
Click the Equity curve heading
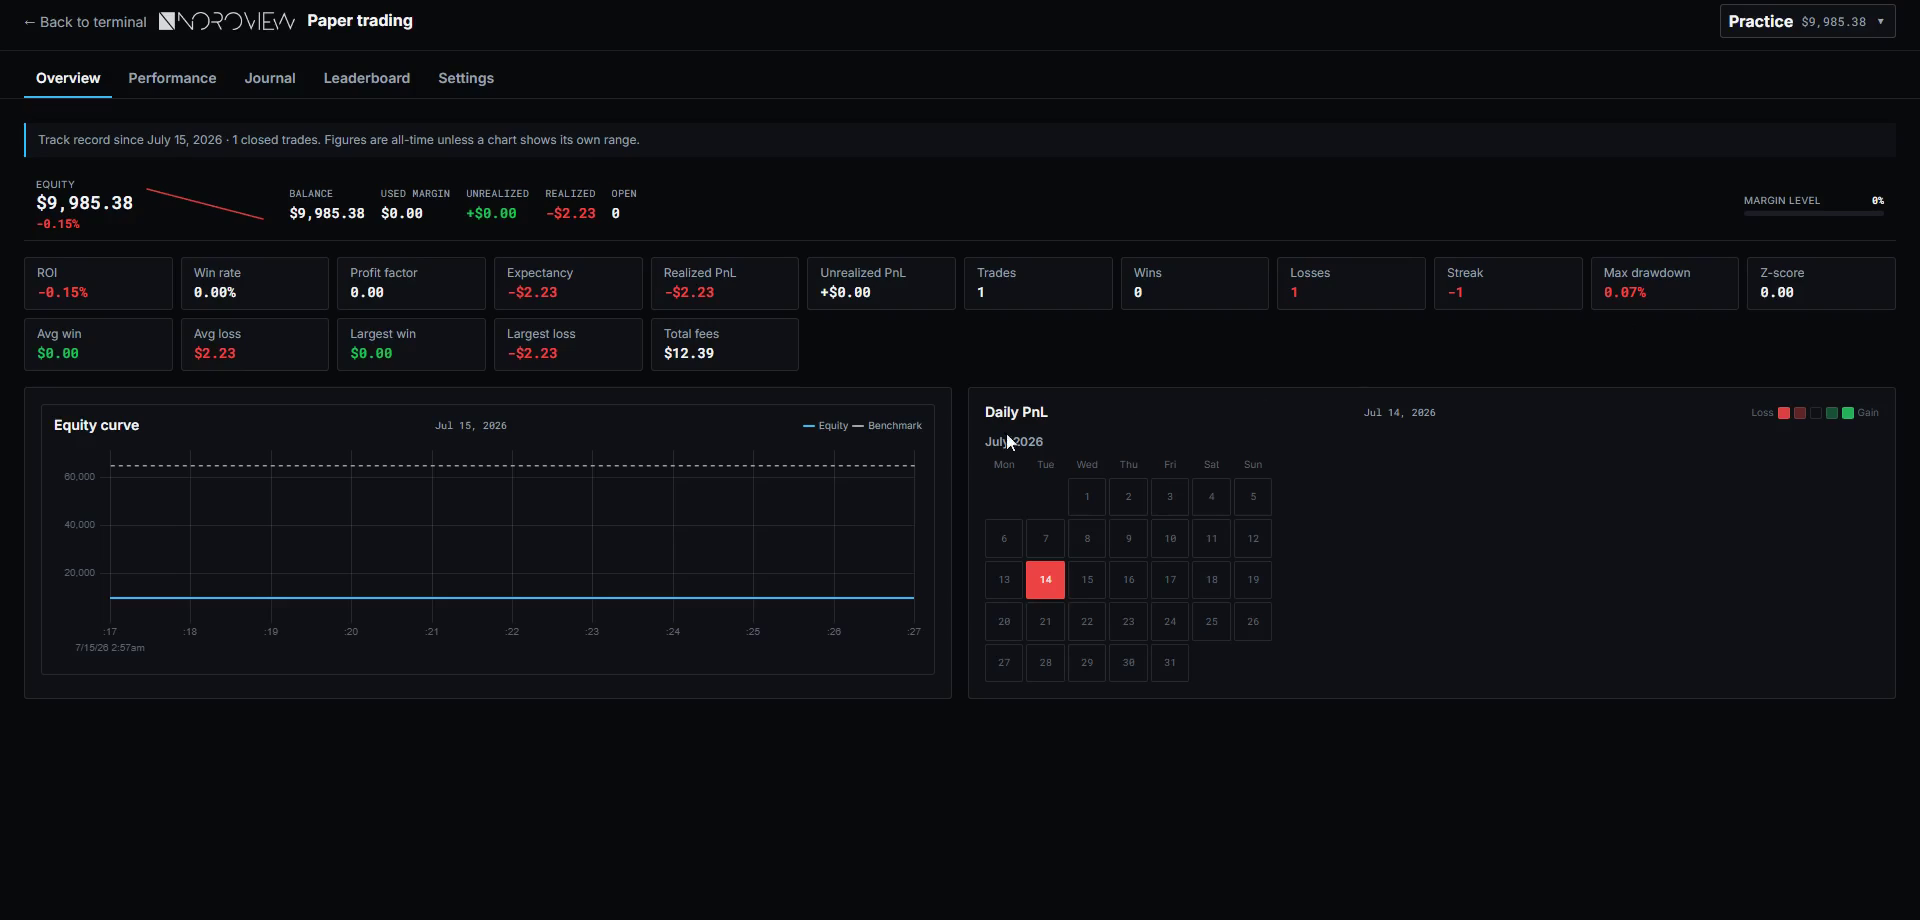point(96,425)
